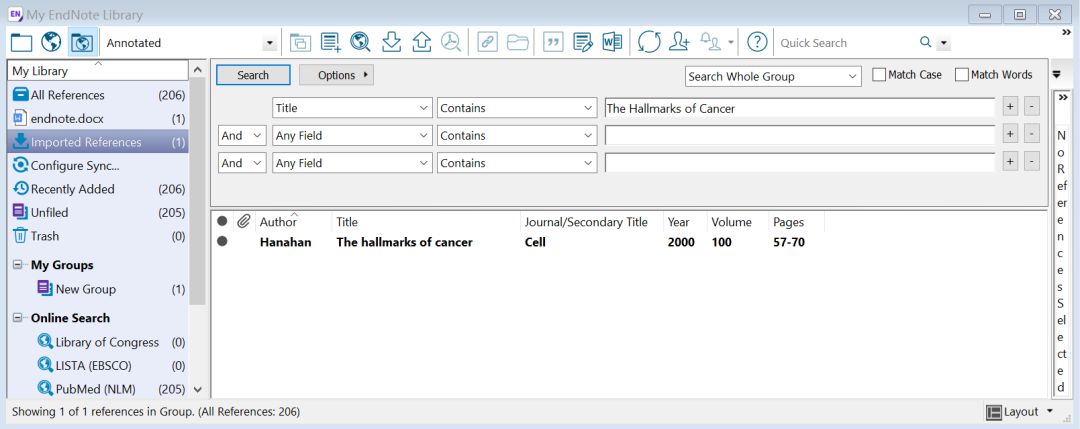Select New Group under My Groups

(x=98, y=289)
